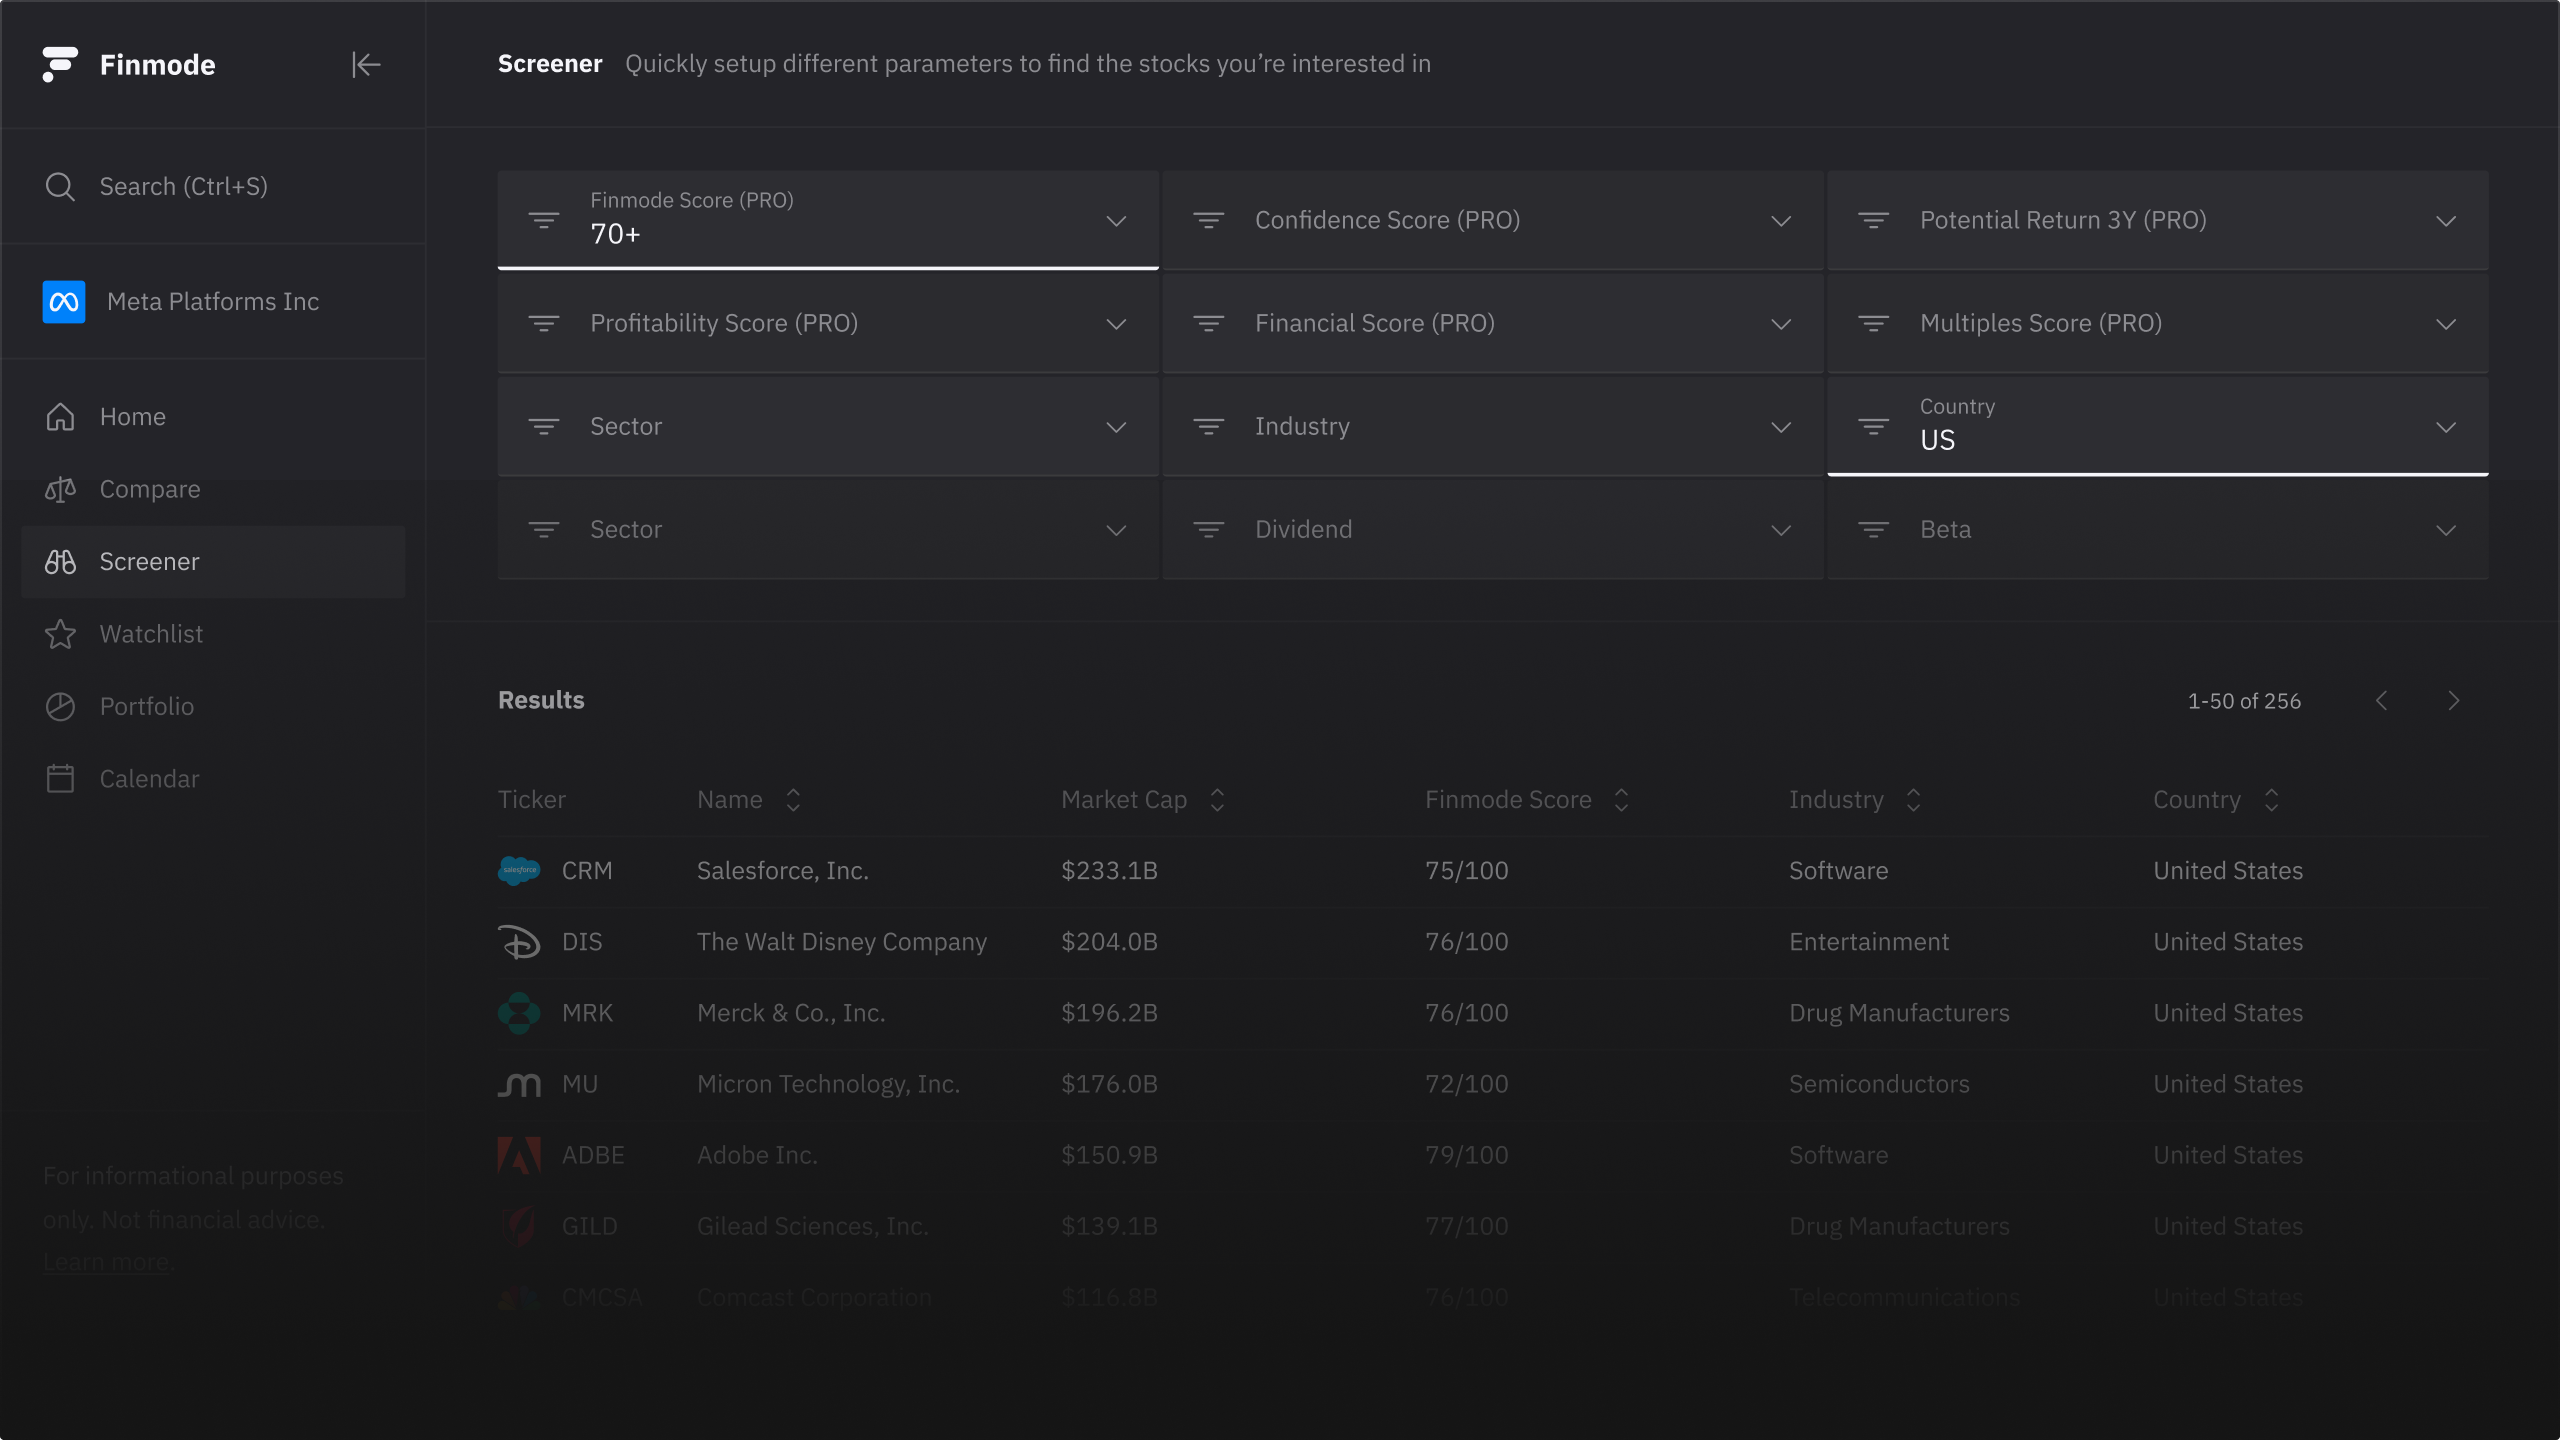2560x1440 pixels.
Task: Open Watchlist in the sidebar
Action: pyautogui.click(x=151, y=634)
